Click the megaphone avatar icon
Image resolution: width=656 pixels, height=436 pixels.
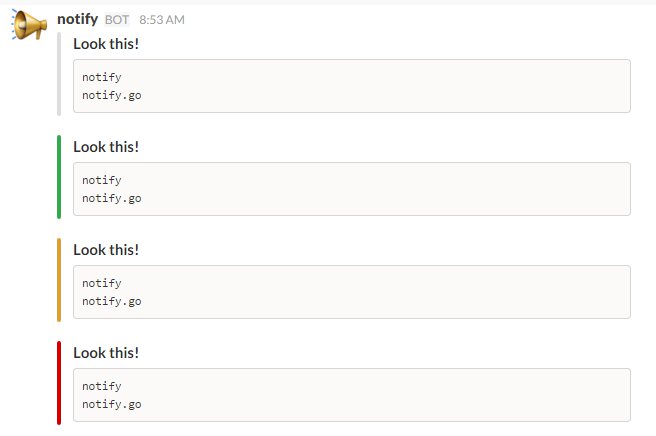[x=29, y=26]
